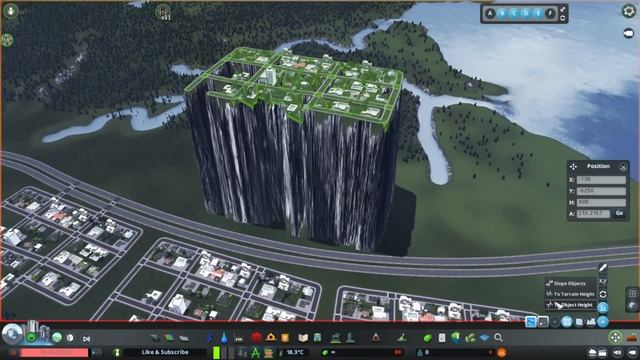Click Move It align height tool button
640x360 pixels.
click(603, 307)
